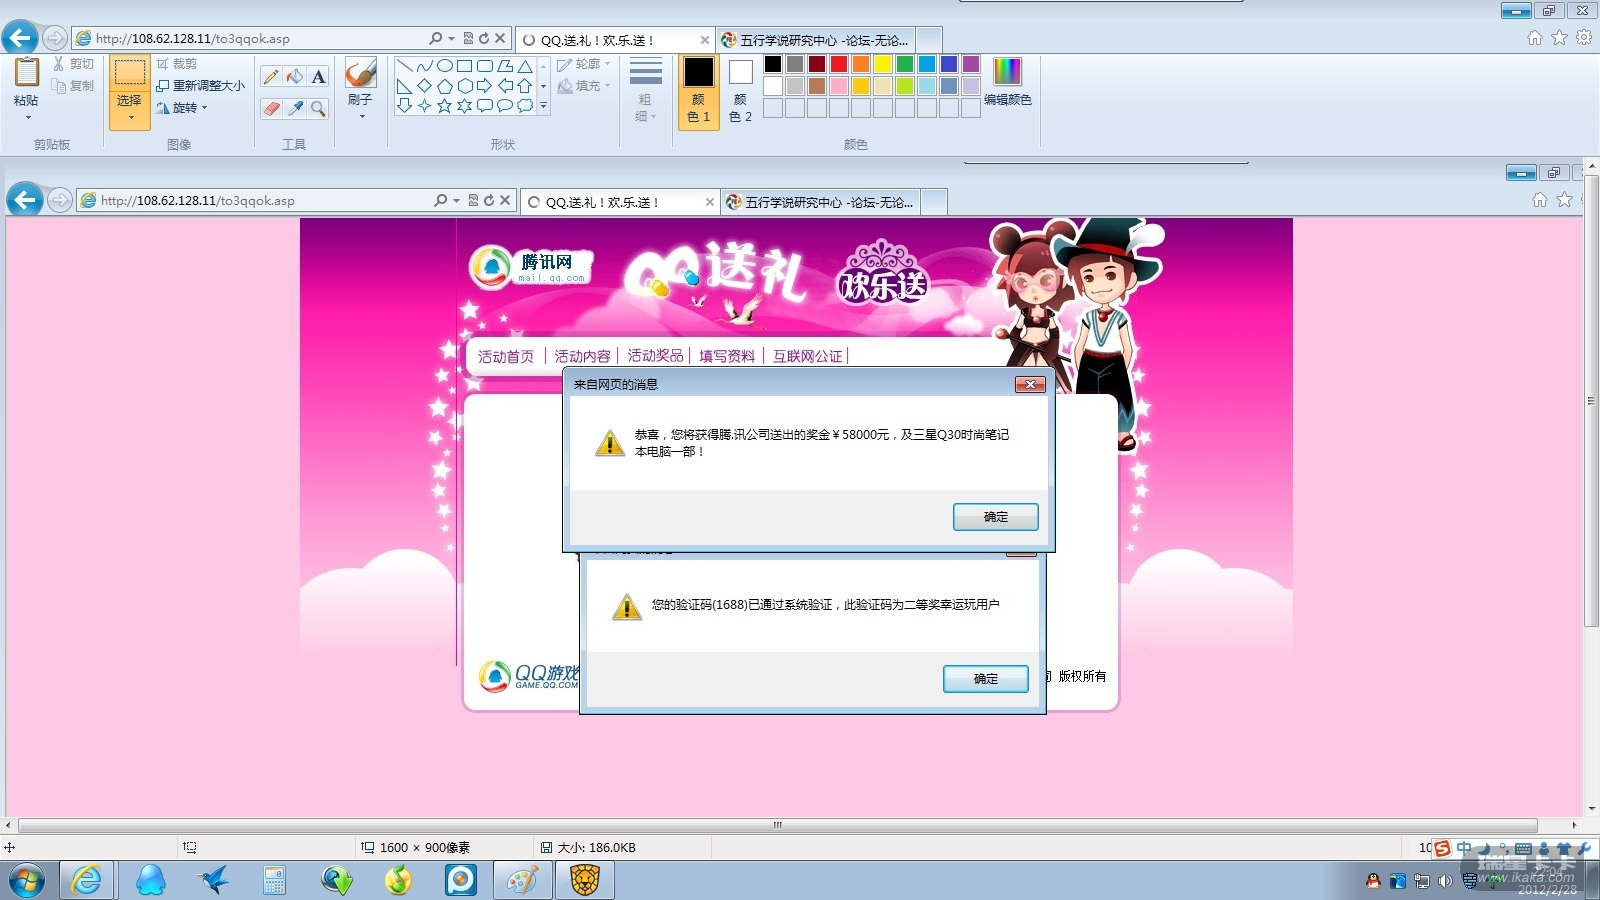Viewport: 1600px width, 900px height.
Task: Choose the Eraser tool
Action: point(271,108)
